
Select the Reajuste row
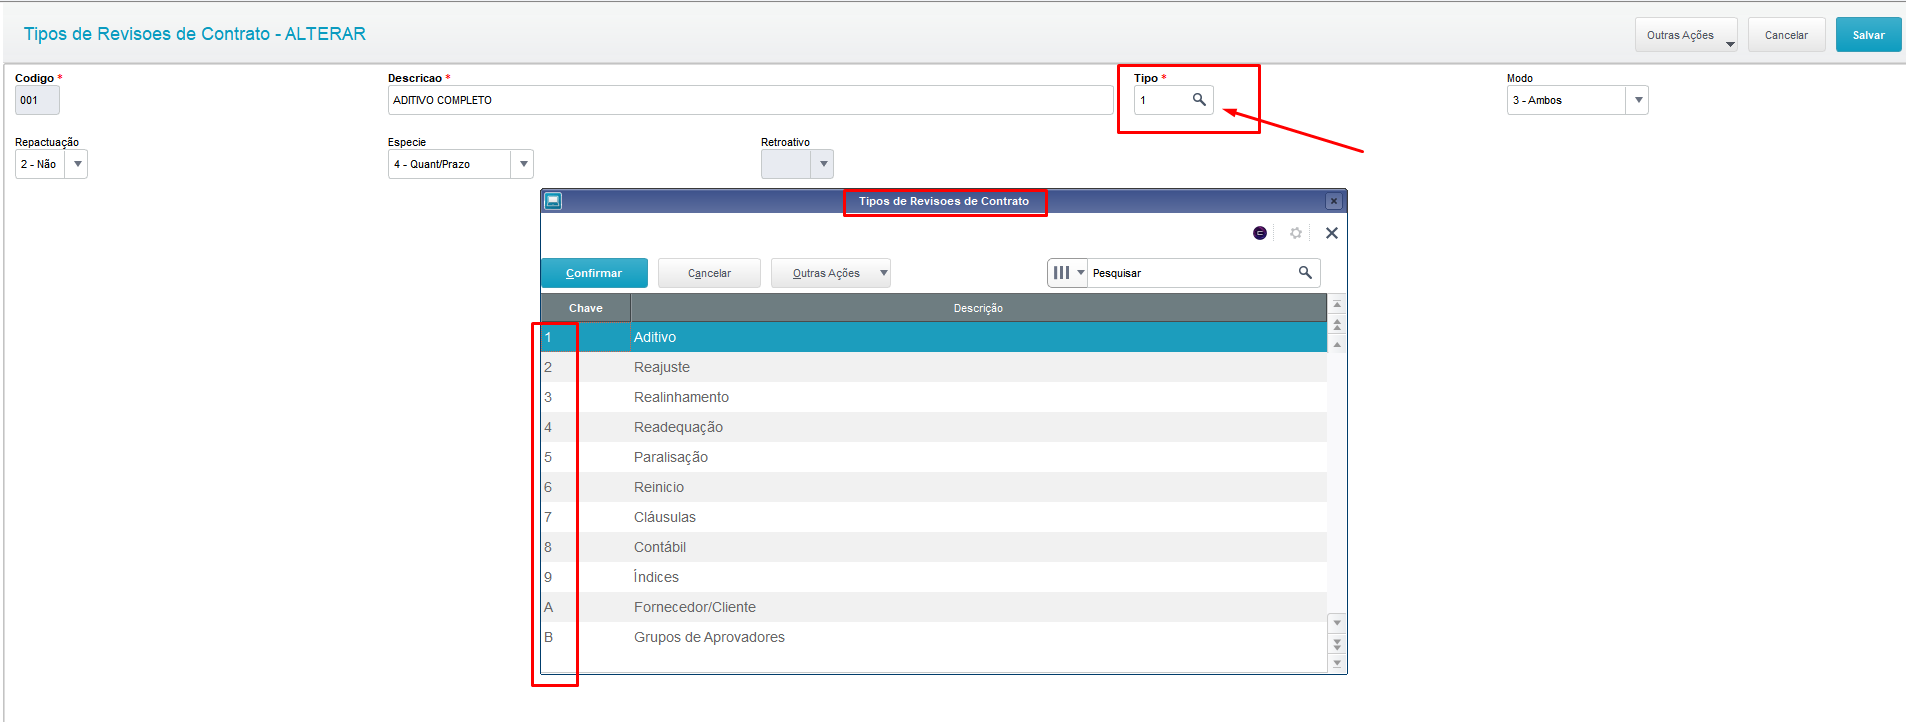(934, 367)
